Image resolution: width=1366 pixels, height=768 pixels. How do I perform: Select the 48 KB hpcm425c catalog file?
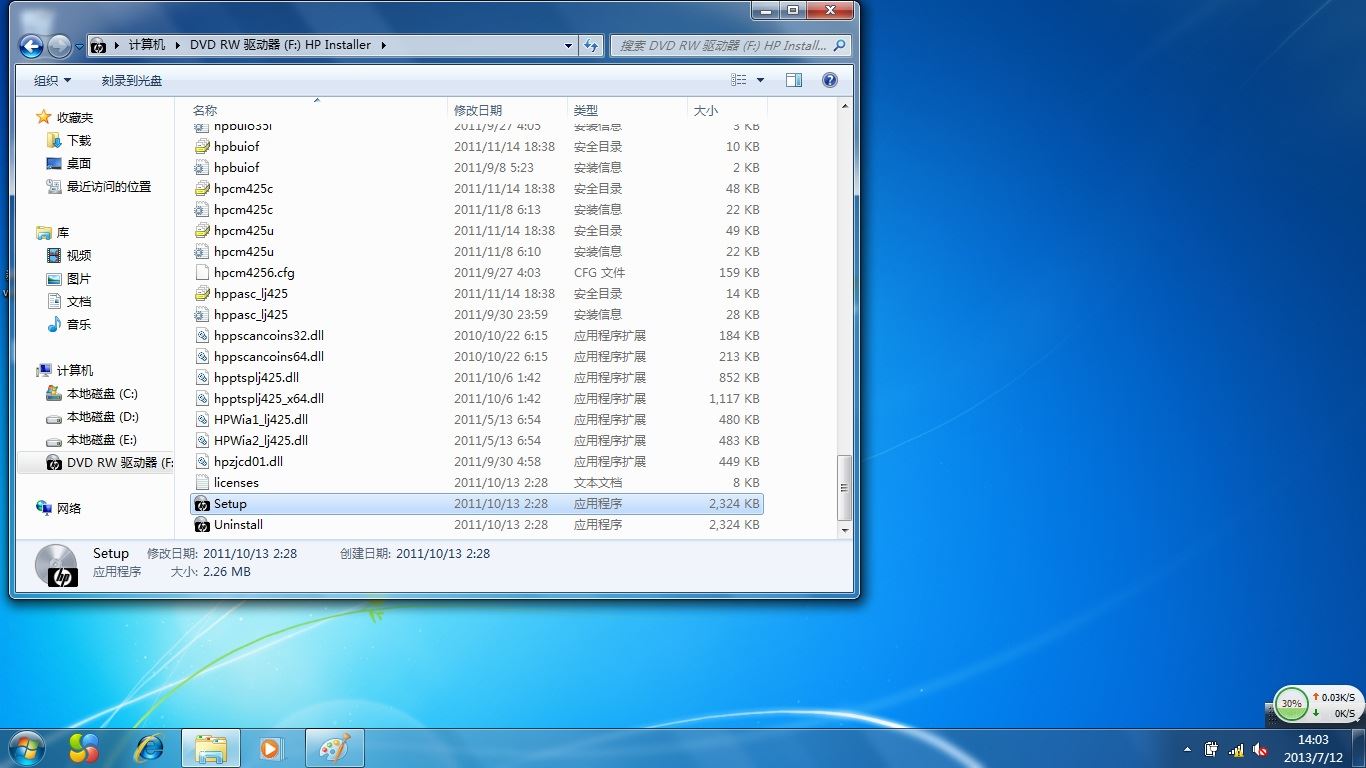click(x=476, y=189)
